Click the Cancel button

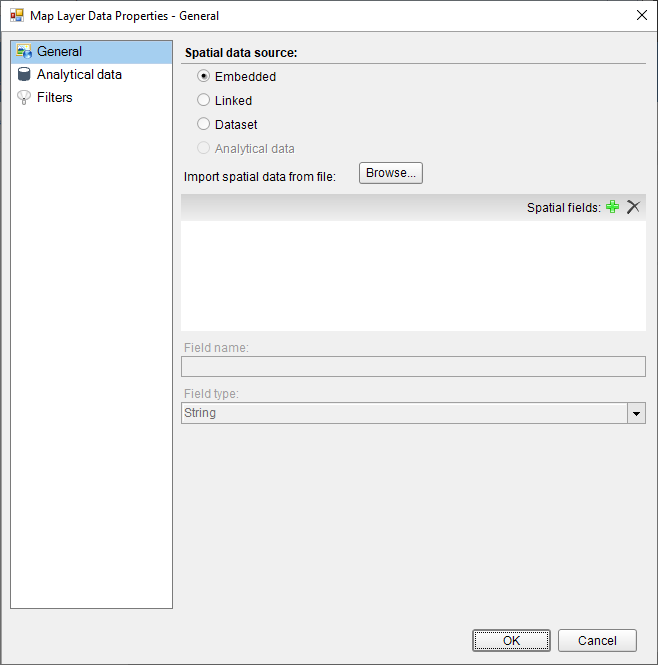(597, 640)
